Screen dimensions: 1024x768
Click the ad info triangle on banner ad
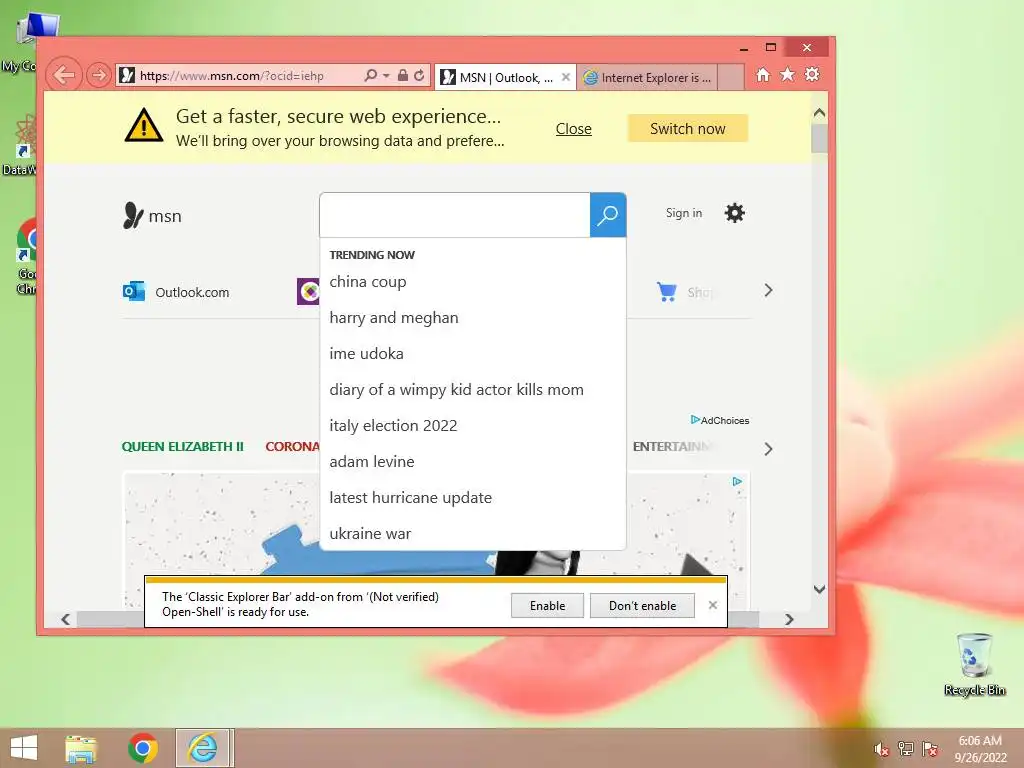[737, 481]
